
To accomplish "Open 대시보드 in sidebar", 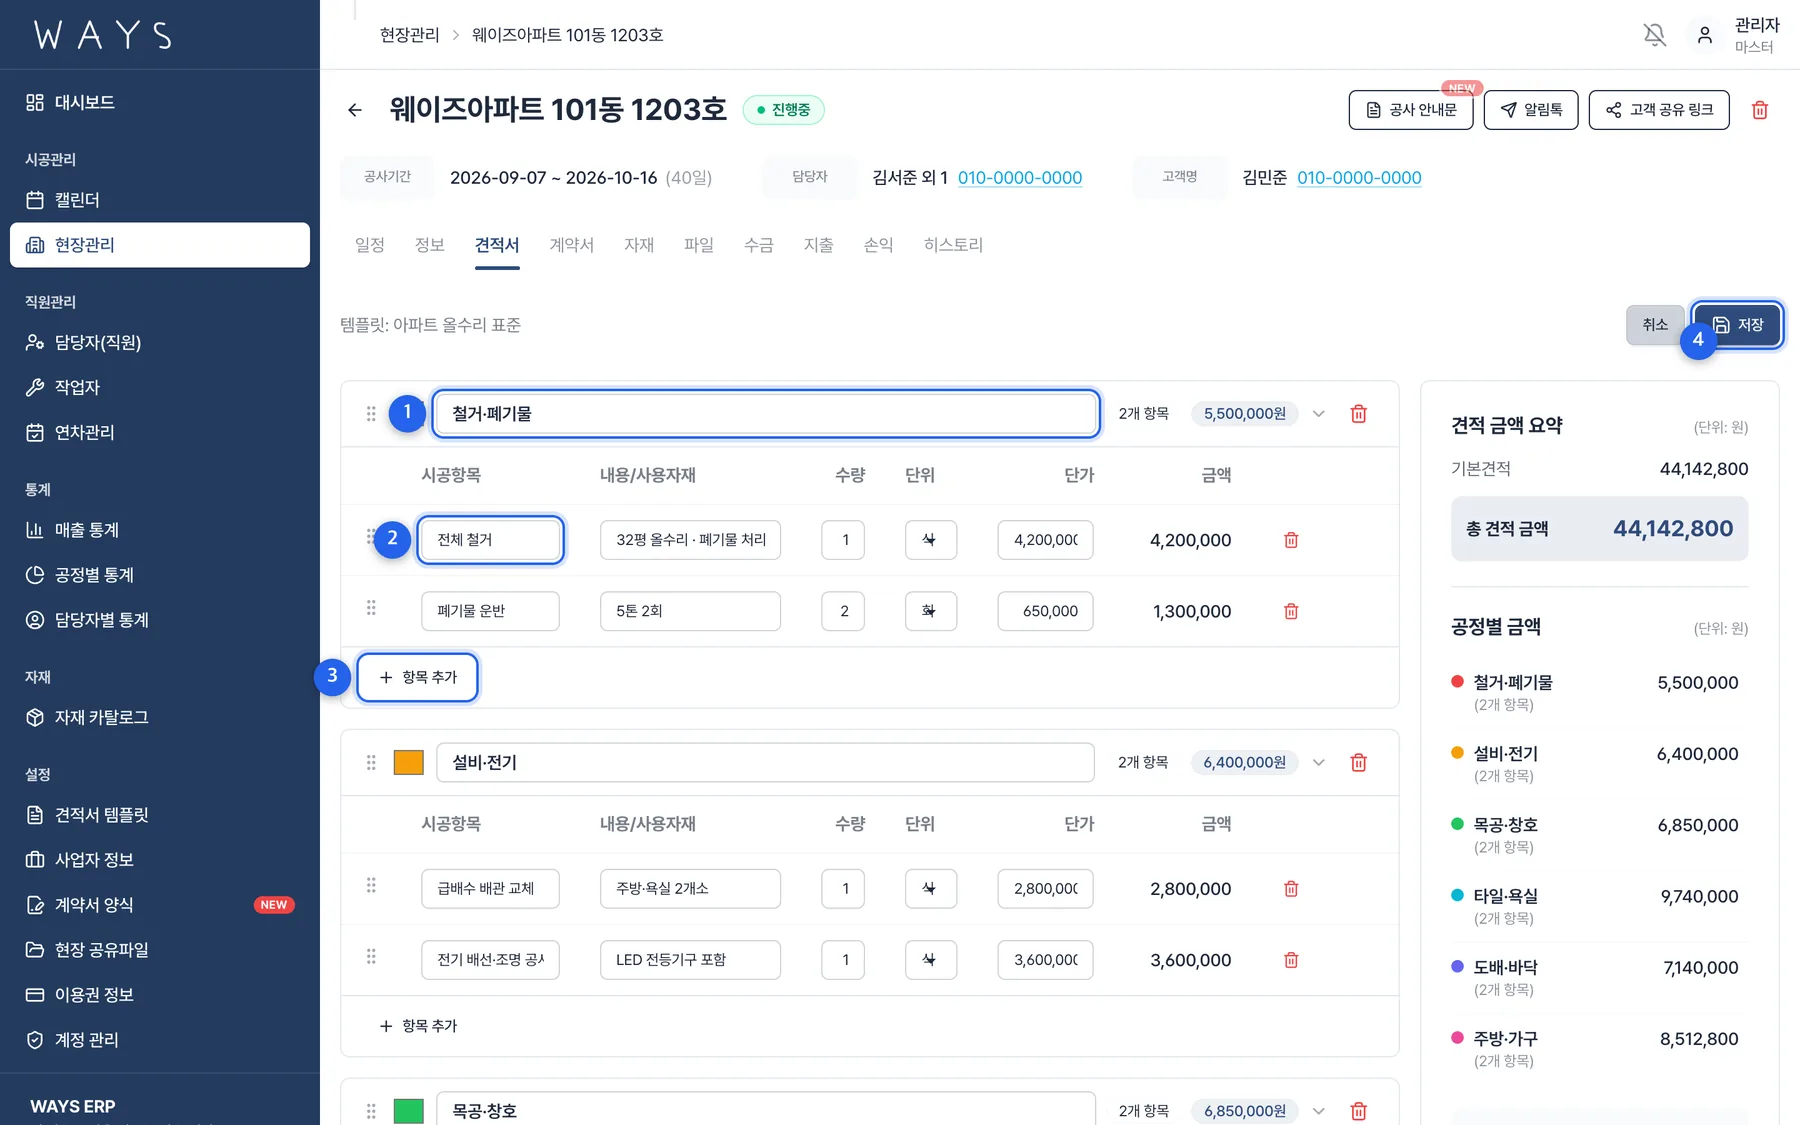I will (160, 102).
